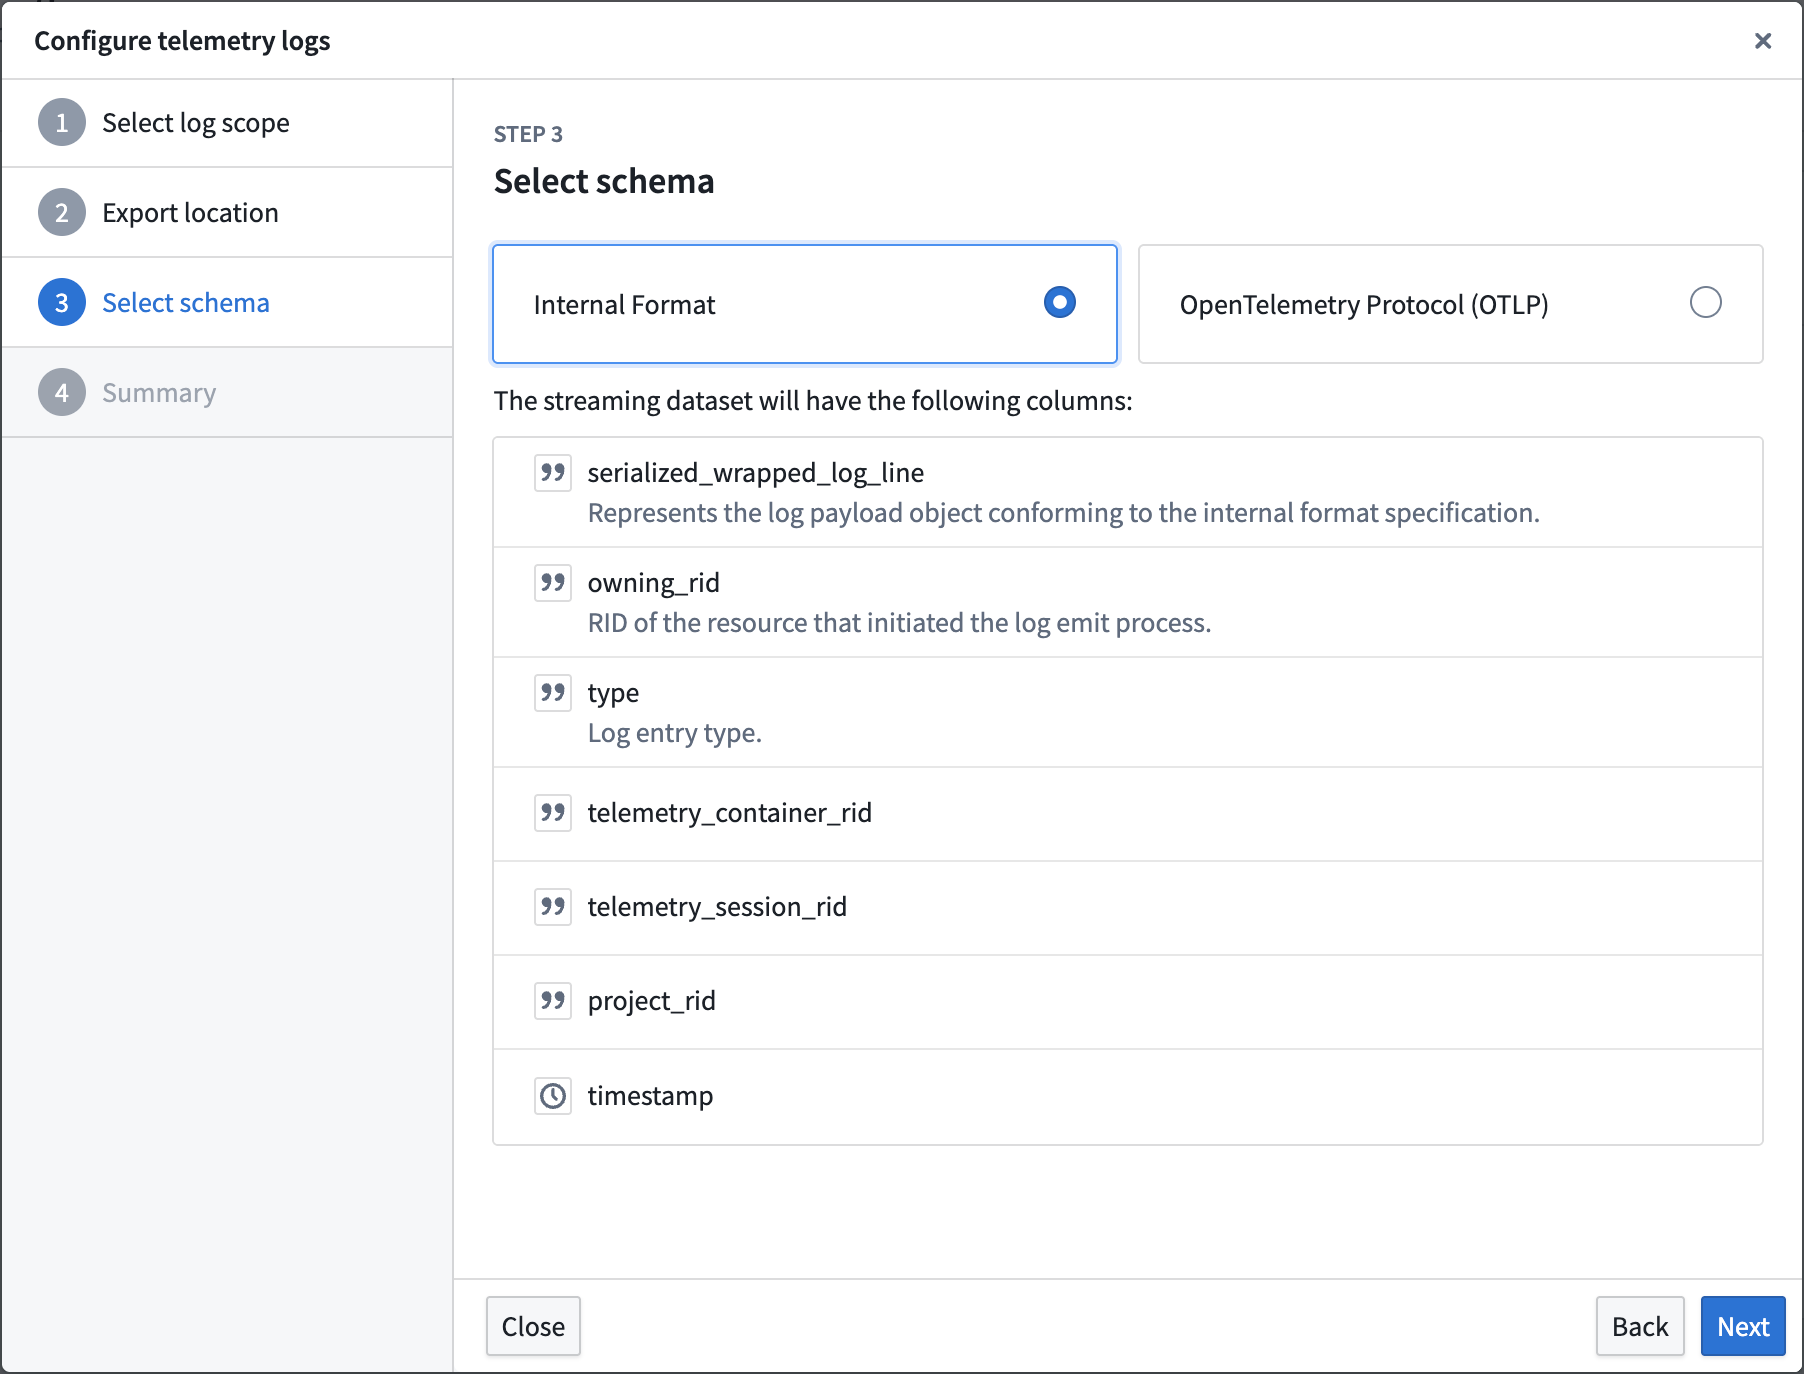Go to the Select schema step

[186, 302]
